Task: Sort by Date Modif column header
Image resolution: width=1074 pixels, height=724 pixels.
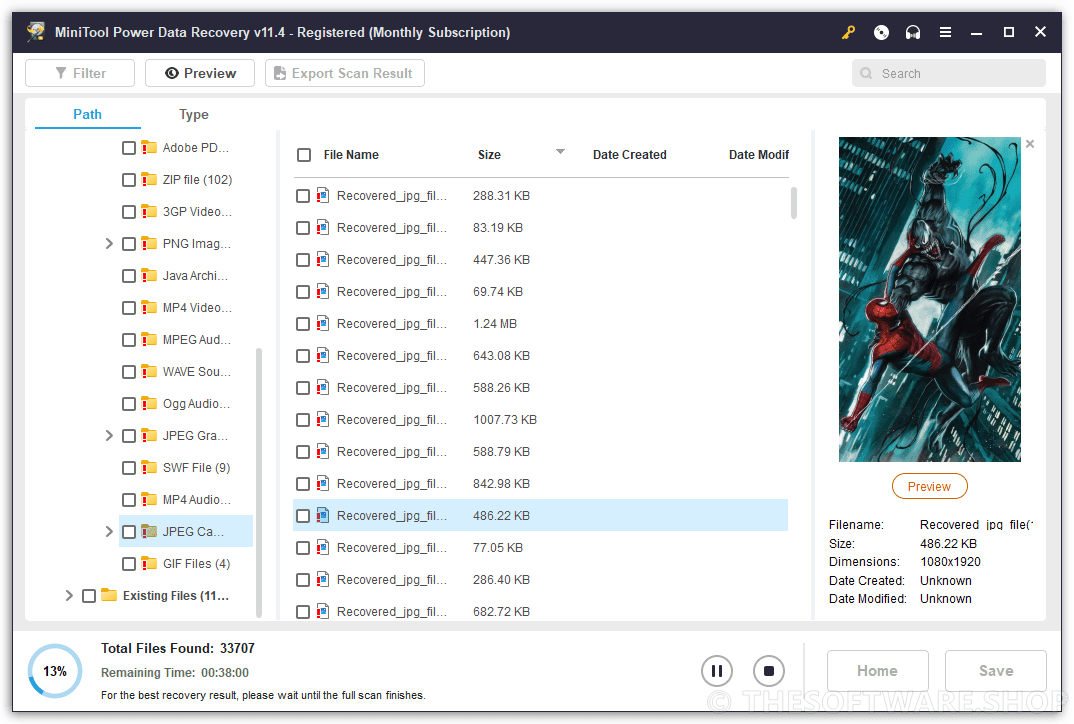Action: tap(759, 155)
